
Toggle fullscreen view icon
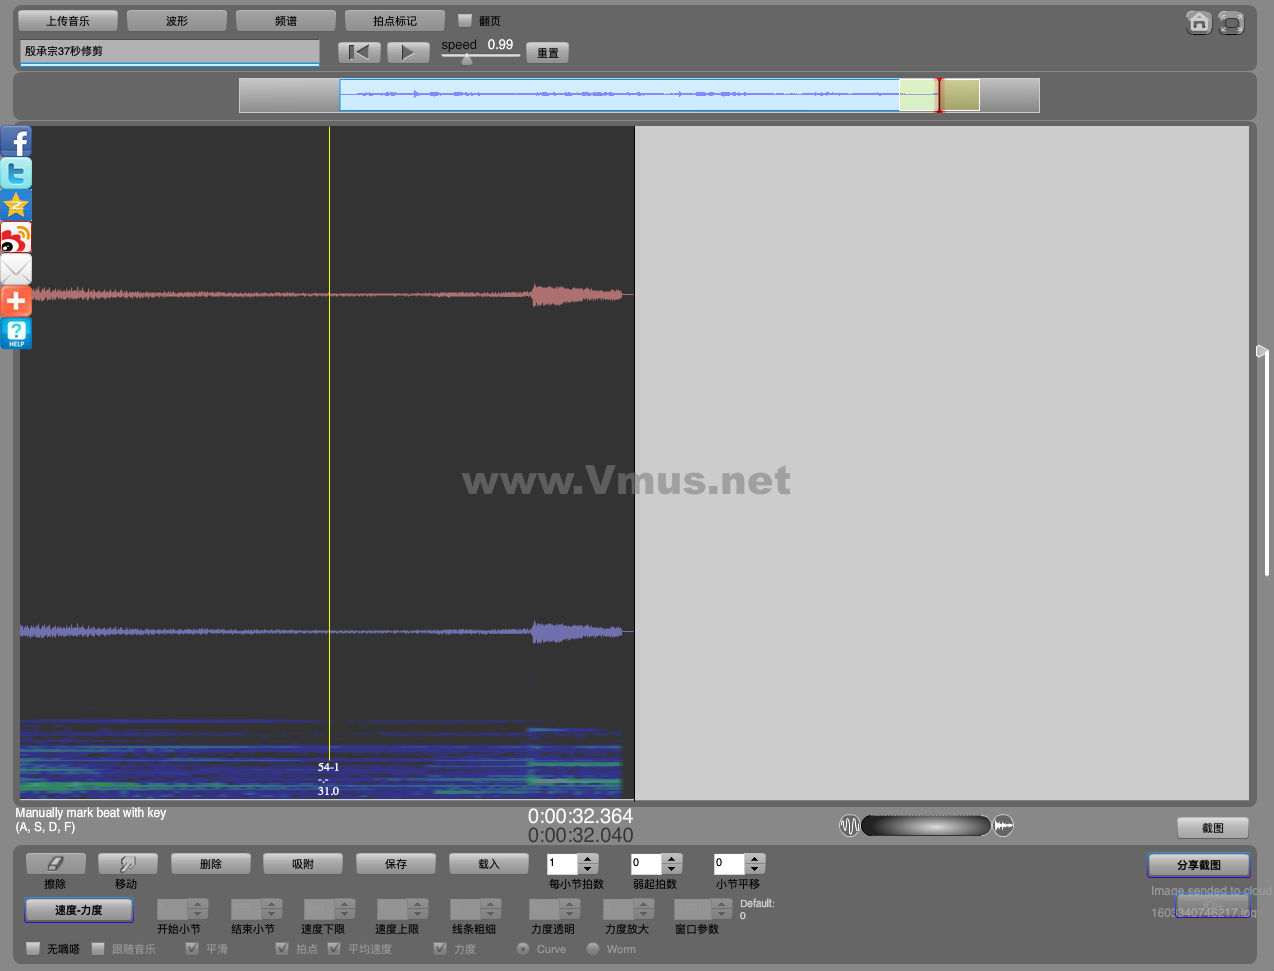(1231, 22)
